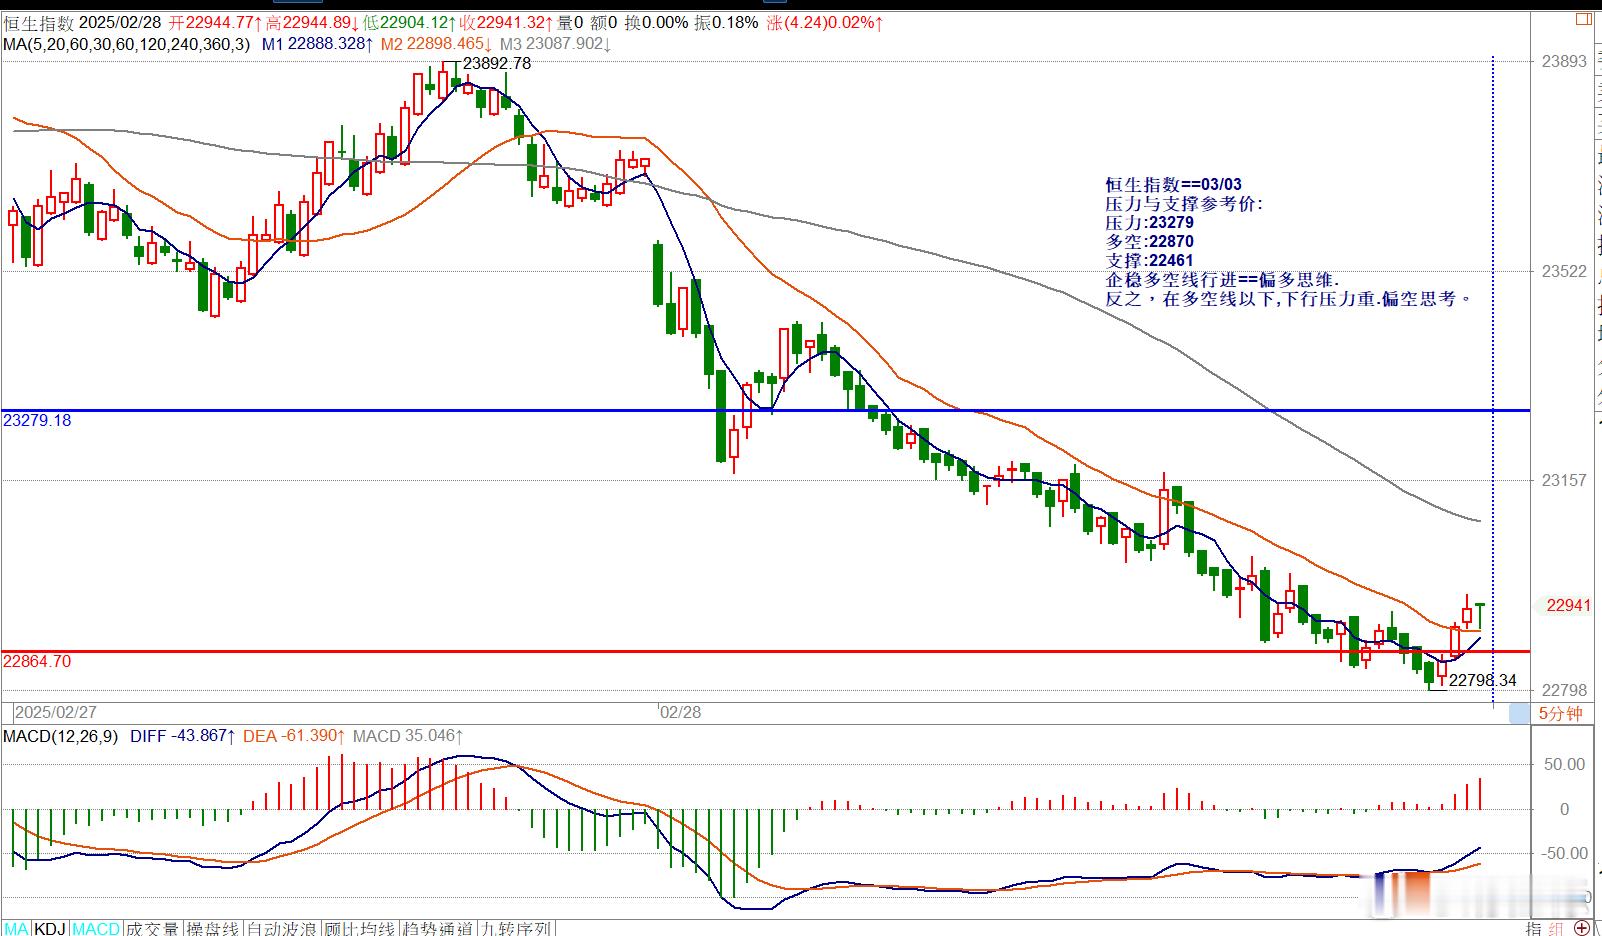This screenshot has width=1602, height=936.
Task: Click the DIFF -43.867 value
Action: 183,736
